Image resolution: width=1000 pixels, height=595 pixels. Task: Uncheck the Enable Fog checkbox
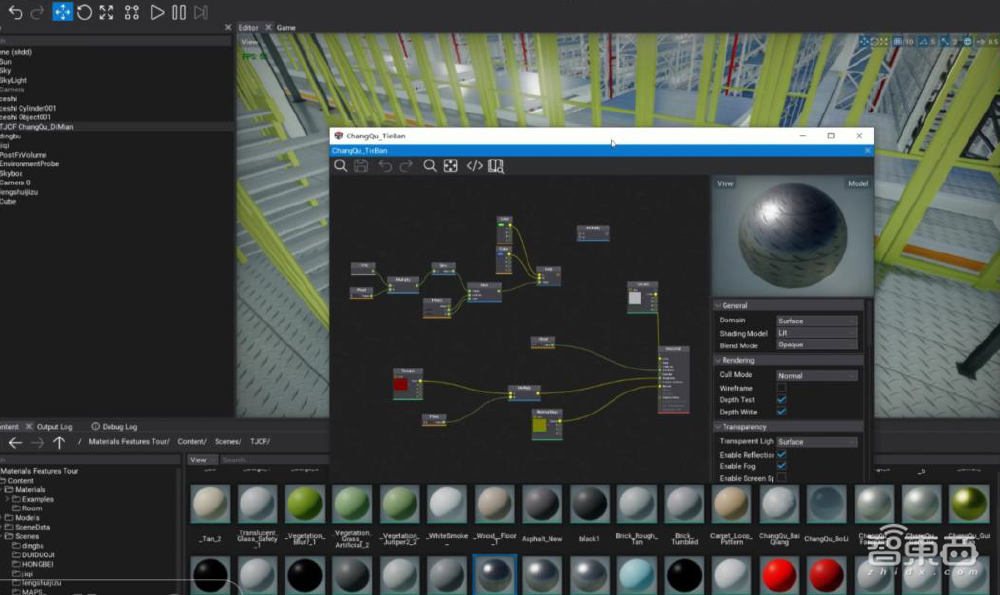point(781,467)
